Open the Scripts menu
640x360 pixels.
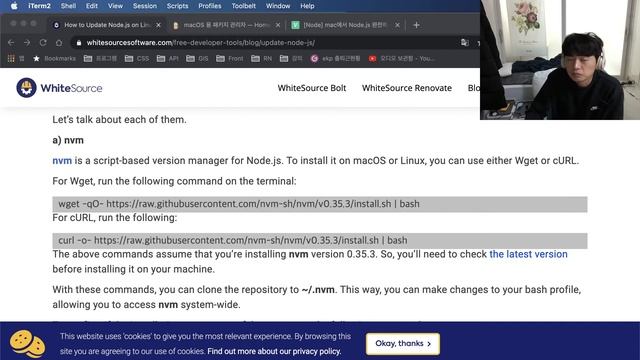(177, 6)
